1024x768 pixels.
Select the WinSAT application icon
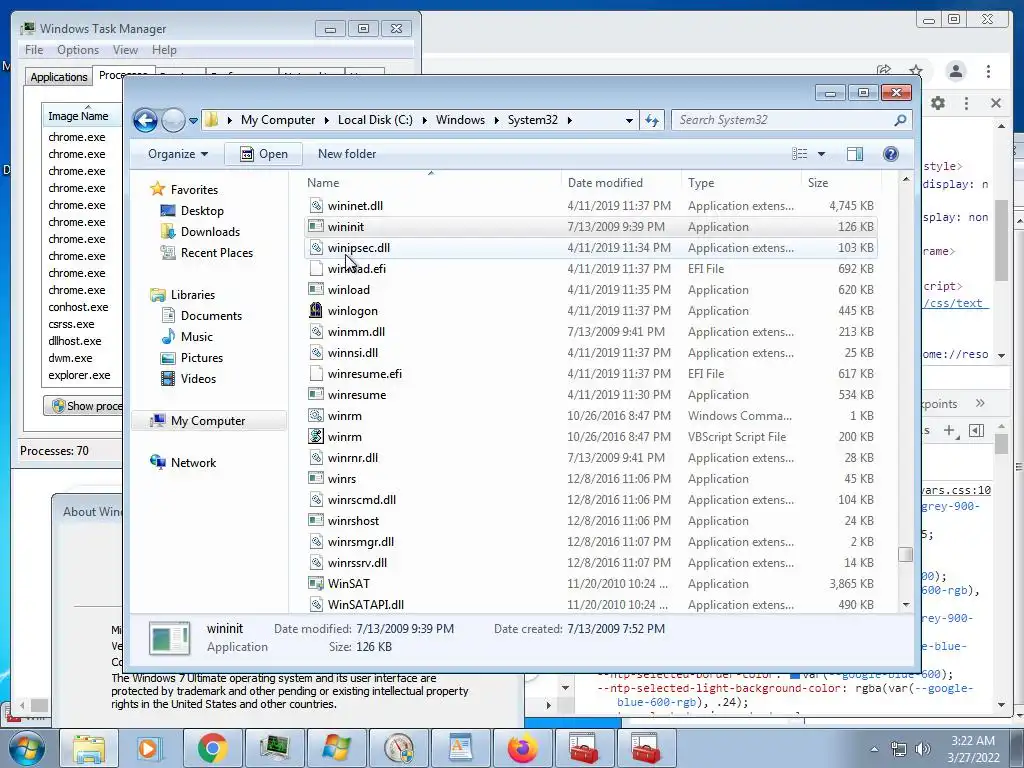(x=316, y=584)
